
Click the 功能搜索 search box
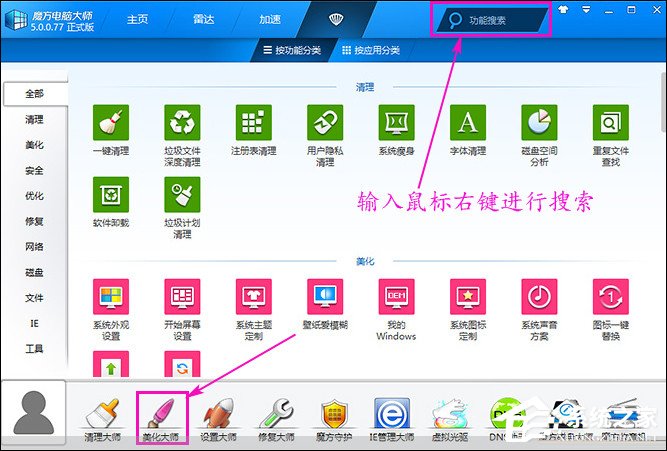point(491,20)
